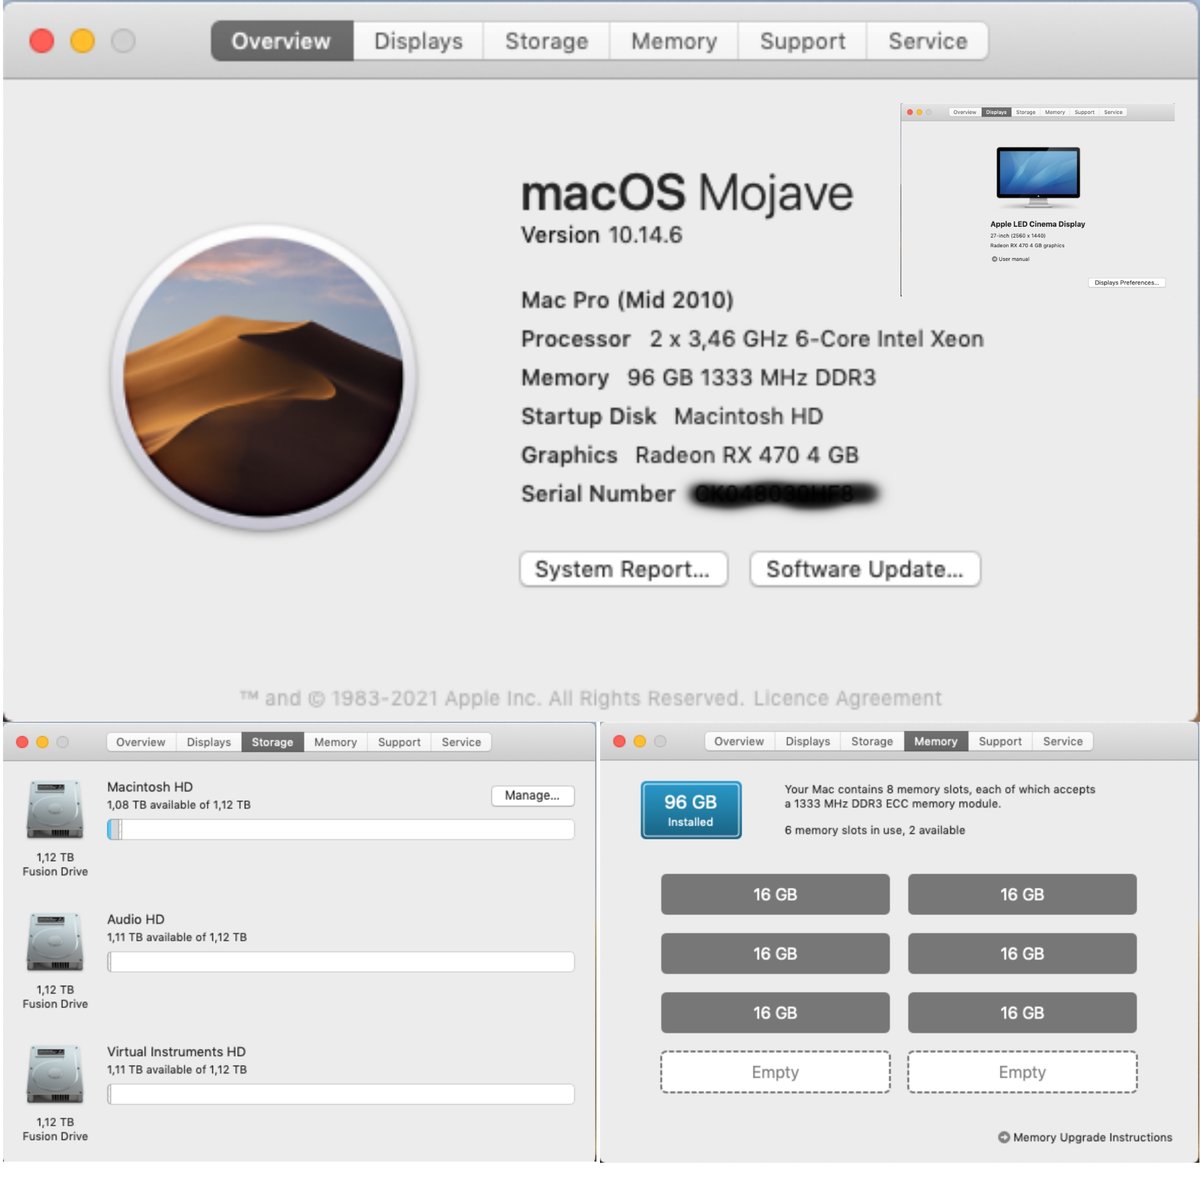Click the Radeon RX 470 4 GB text
This screenshot has height=1200, width=1200.
coord(747,455)
